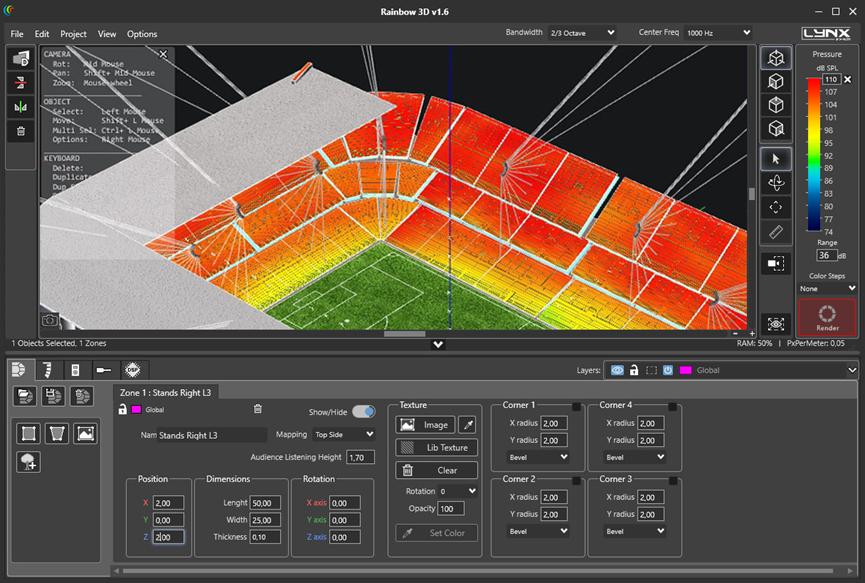Open the add rectangular surface tool
865x583 pixels.
tap(28, 434)
